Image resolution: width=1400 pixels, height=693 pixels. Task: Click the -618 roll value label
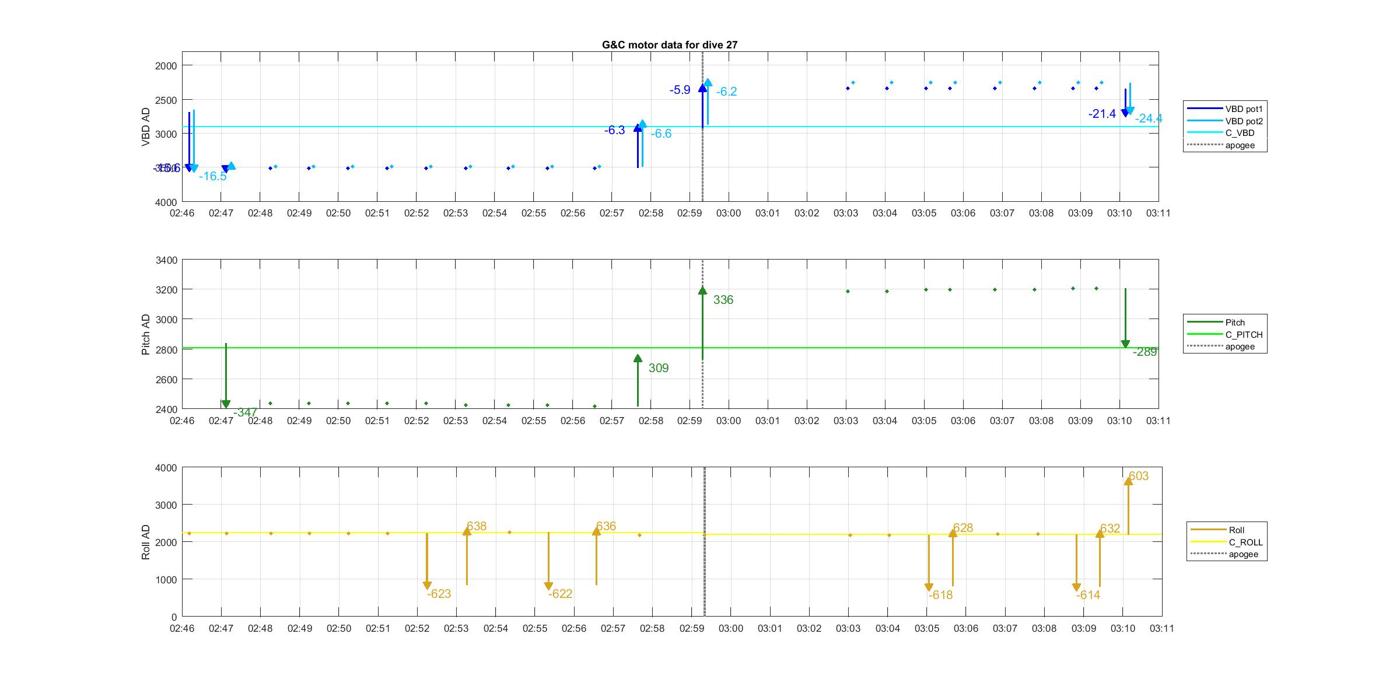pos(941,595)
